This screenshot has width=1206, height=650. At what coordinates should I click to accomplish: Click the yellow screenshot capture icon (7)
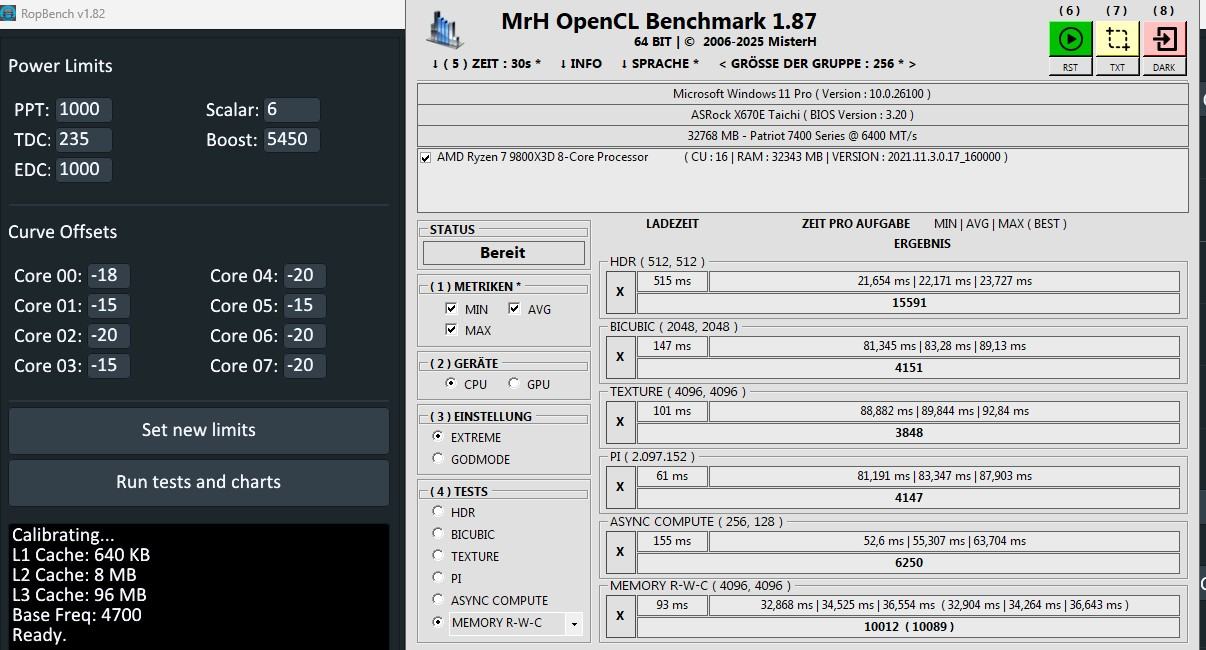pyautogui.click(x=1117, y=39)
